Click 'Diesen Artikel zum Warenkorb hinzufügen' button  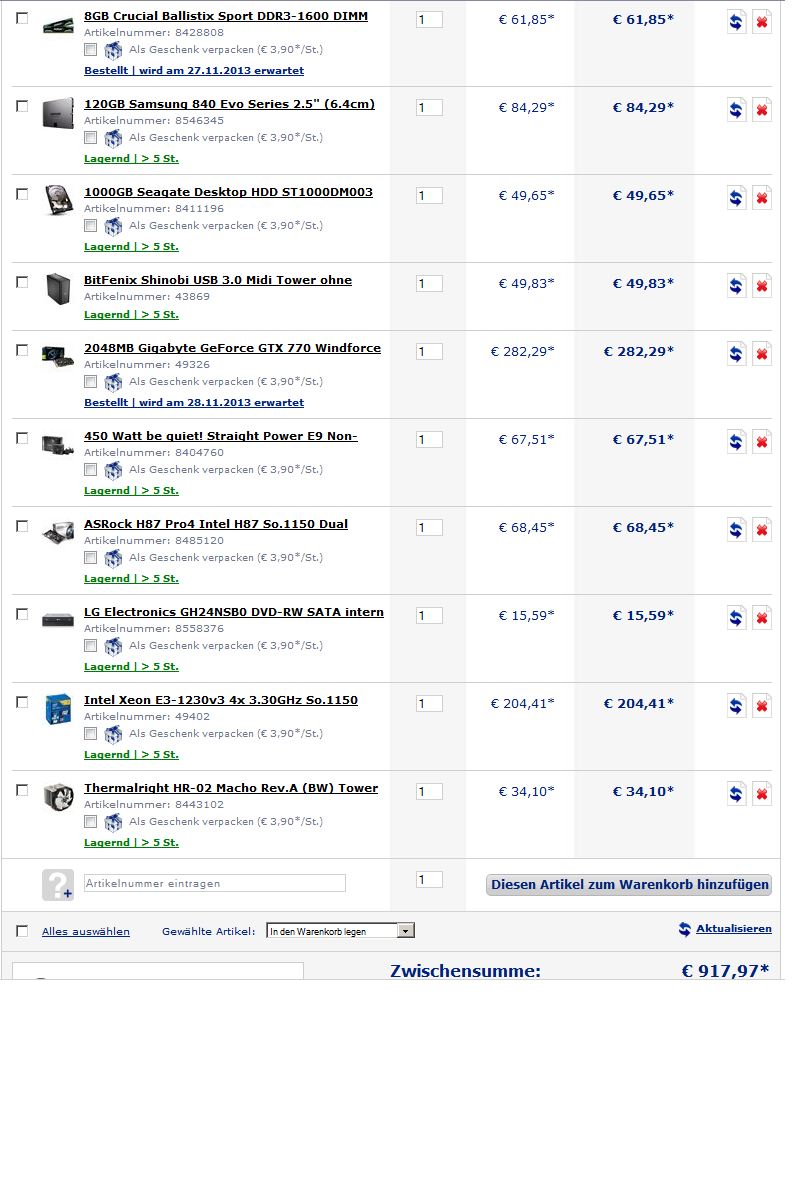(x=629, y=884)
